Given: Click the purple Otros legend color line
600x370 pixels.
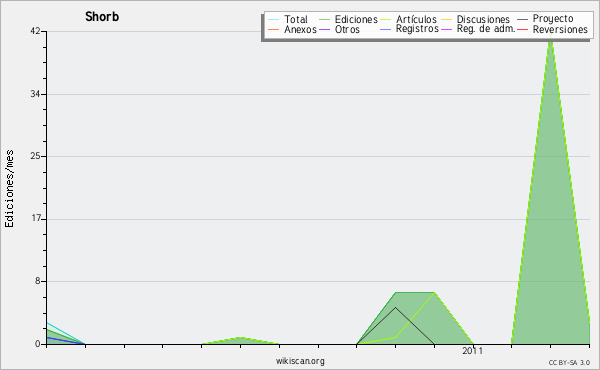Looking at the screenshot, I should point(324,29).
